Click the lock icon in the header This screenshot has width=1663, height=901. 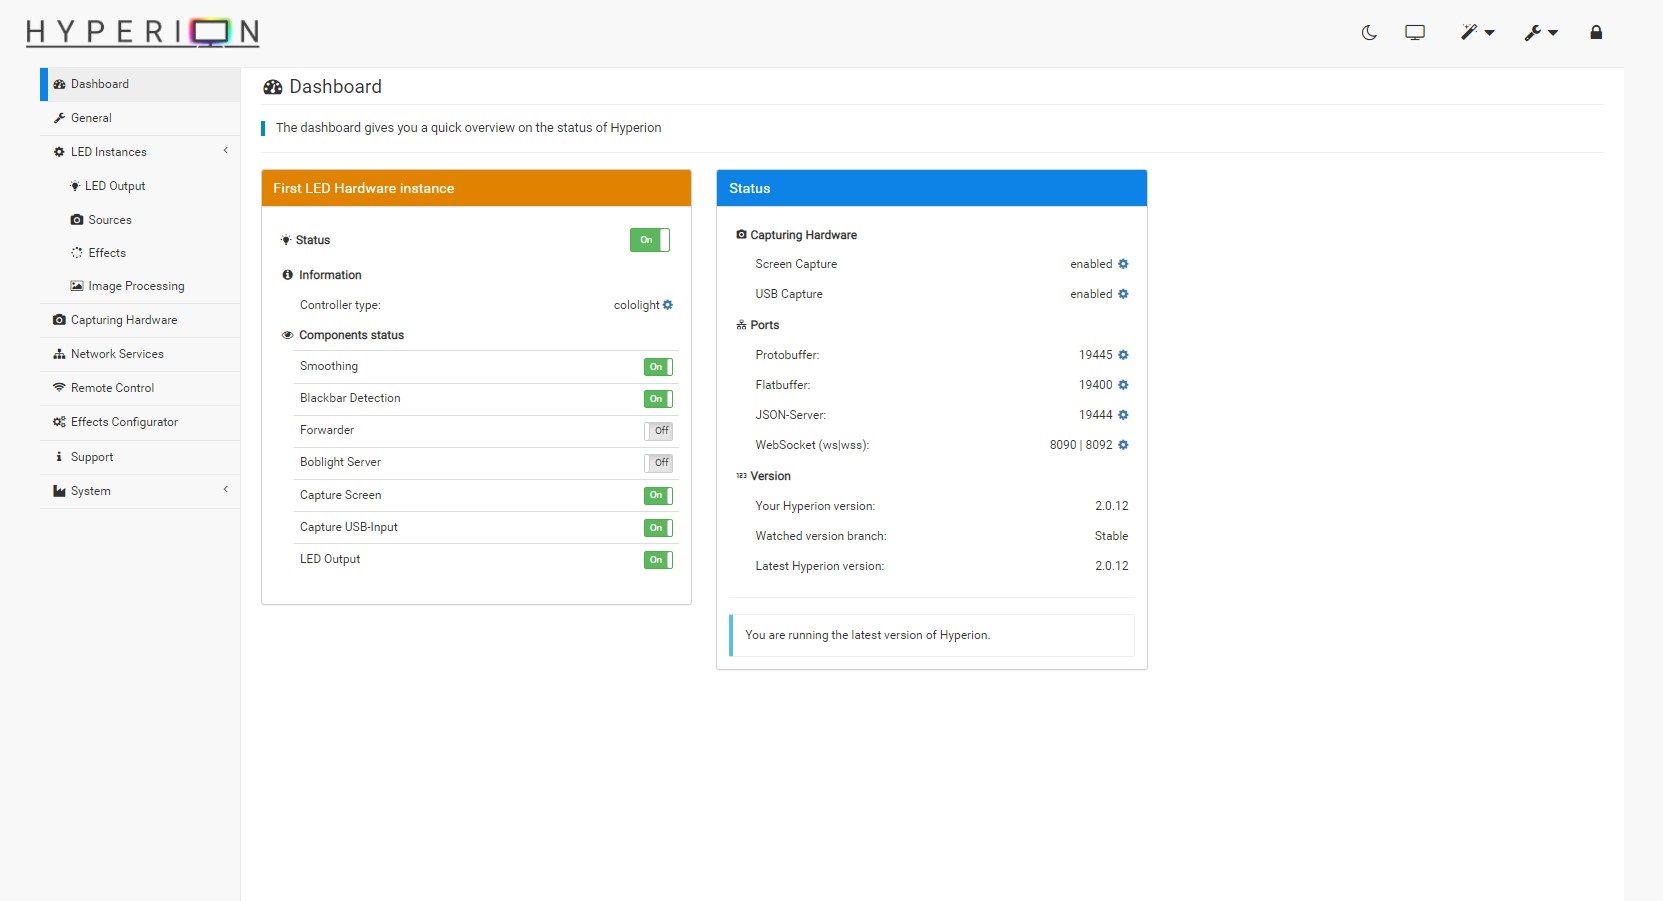(x=1596, y=33)
